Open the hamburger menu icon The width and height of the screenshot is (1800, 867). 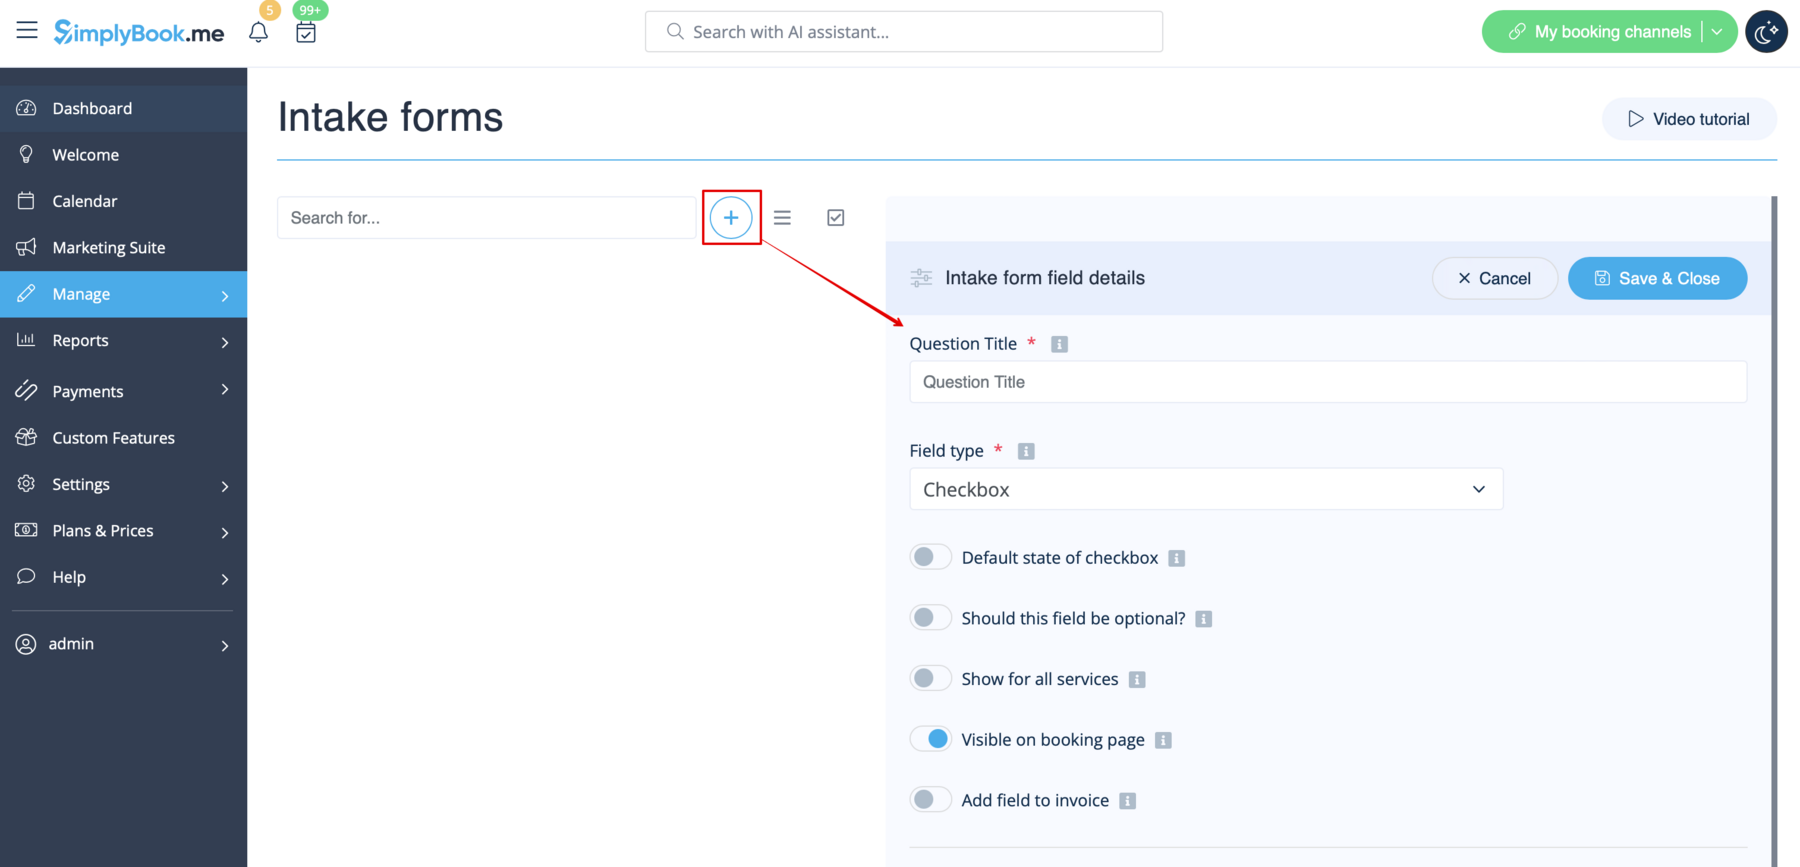(x=27, y=30)
